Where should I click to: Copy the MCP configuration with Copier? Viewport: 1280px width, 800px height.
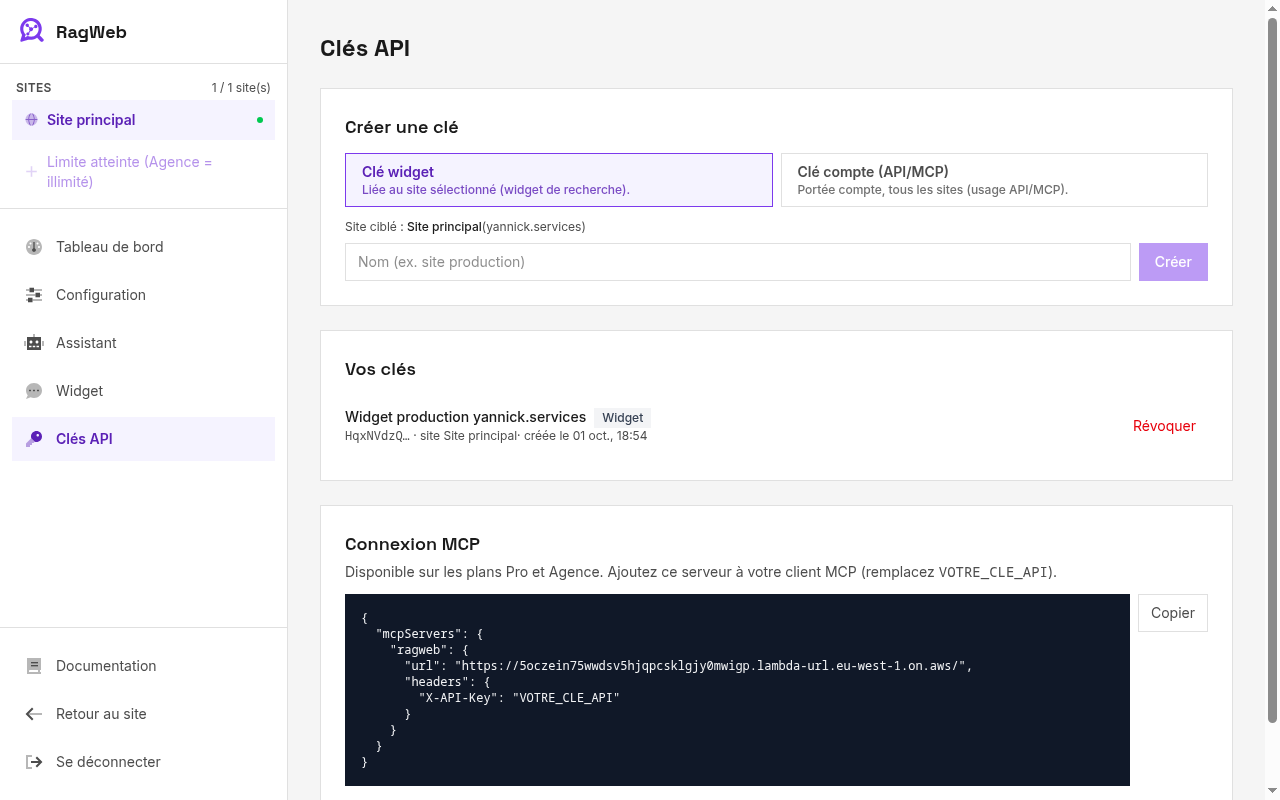[x=1173, y=613]
